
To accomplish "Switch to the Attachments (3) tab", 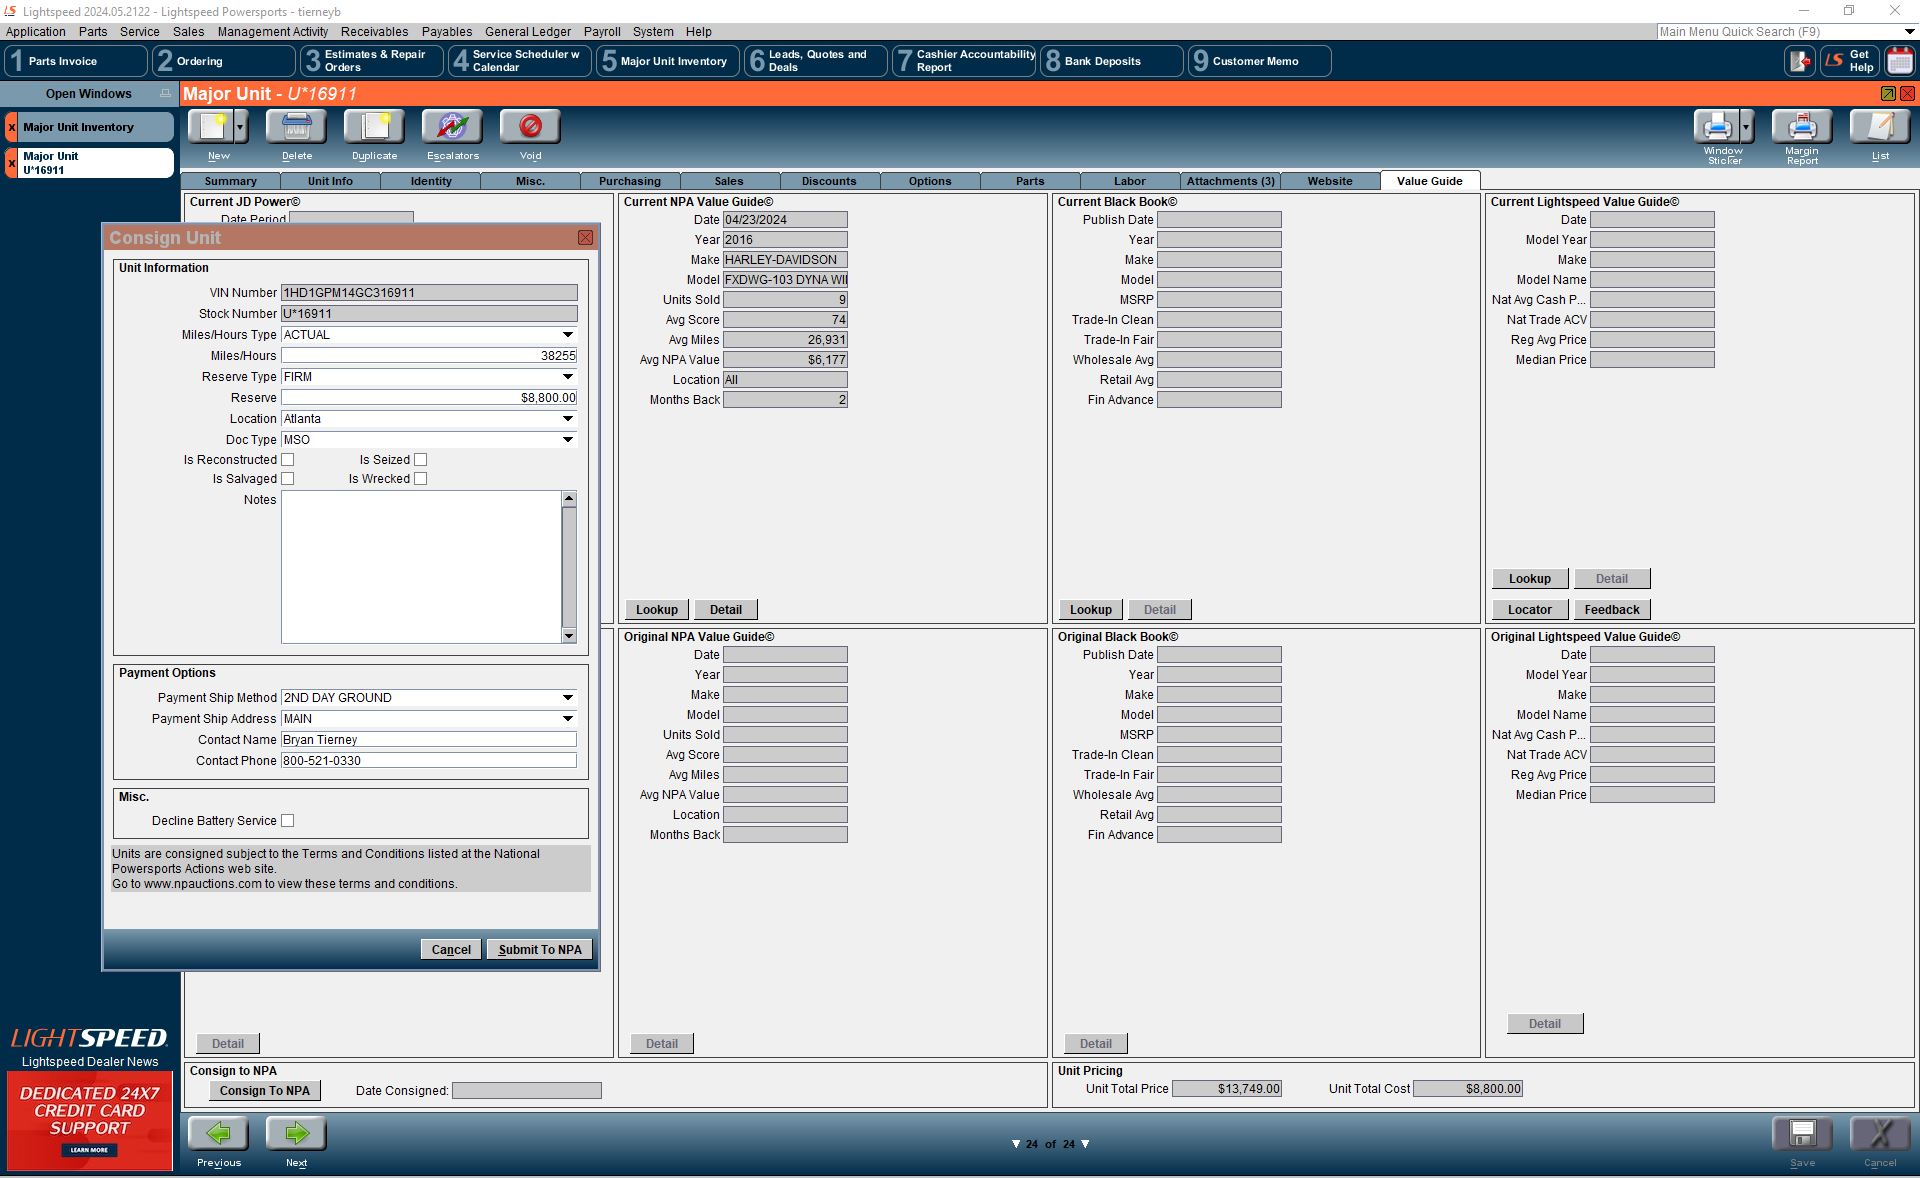I will [x=1230, y=181].
